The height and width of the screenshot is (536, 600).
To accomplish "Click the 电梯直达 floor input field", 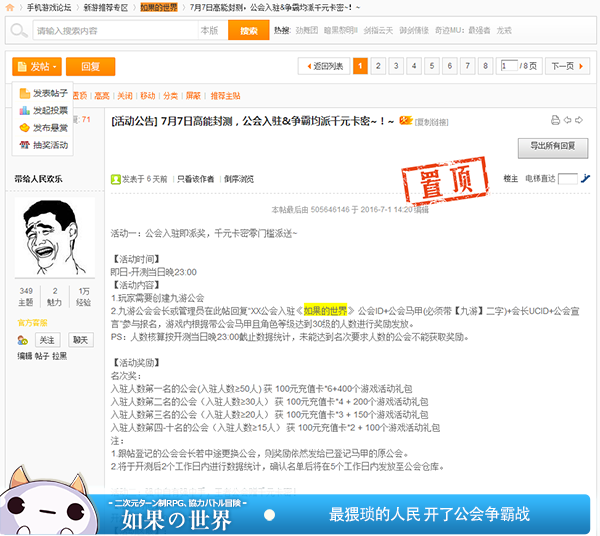I will [568, 179].
